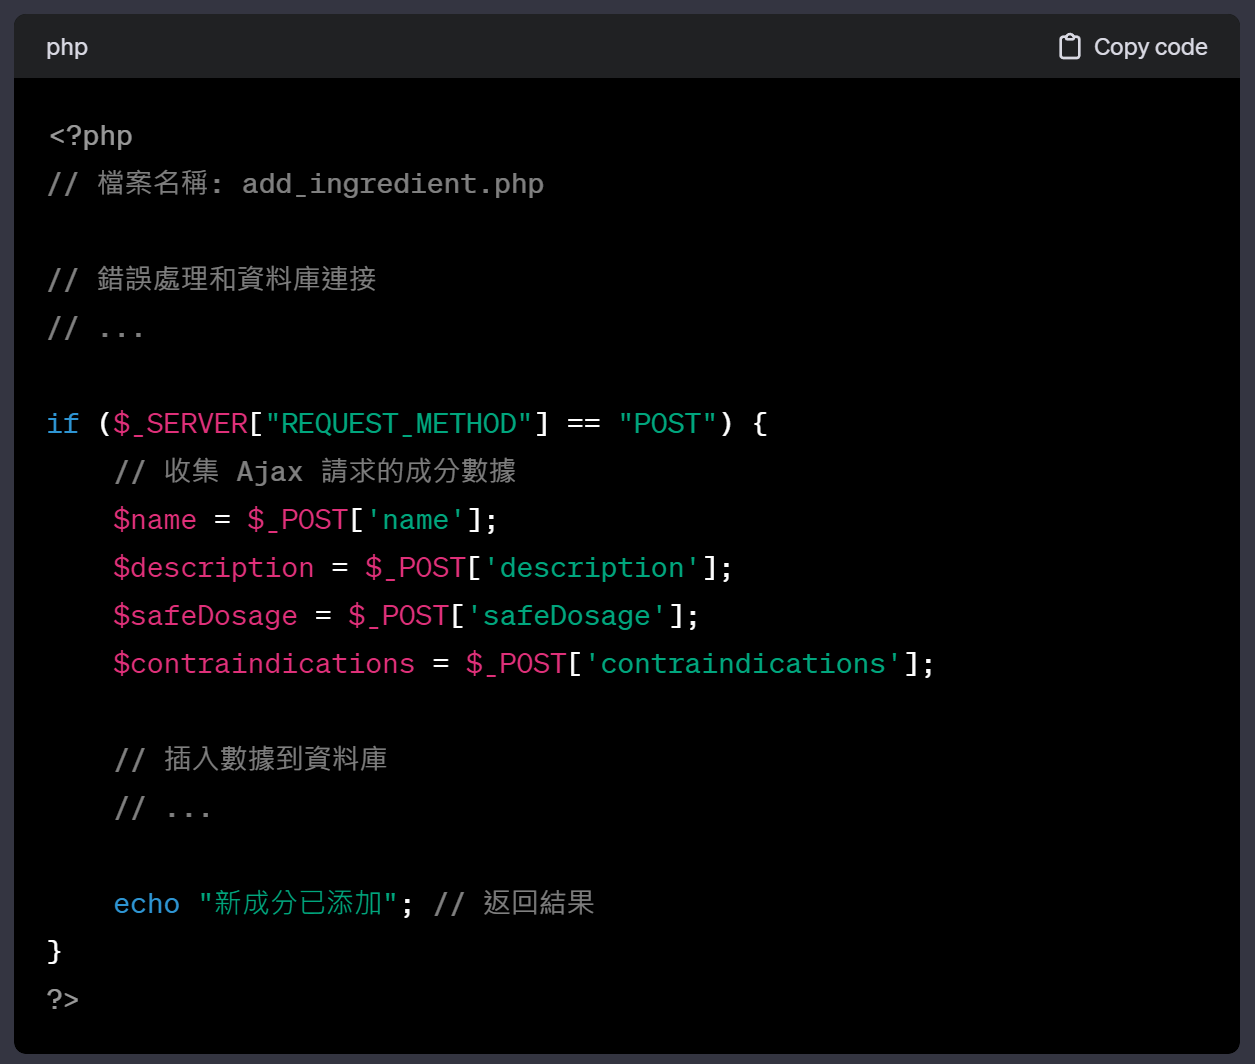Click the $_SERVER variable
Image resolution: width=1255 pixels, height=1064 pixels.
[x=180, y=424]
